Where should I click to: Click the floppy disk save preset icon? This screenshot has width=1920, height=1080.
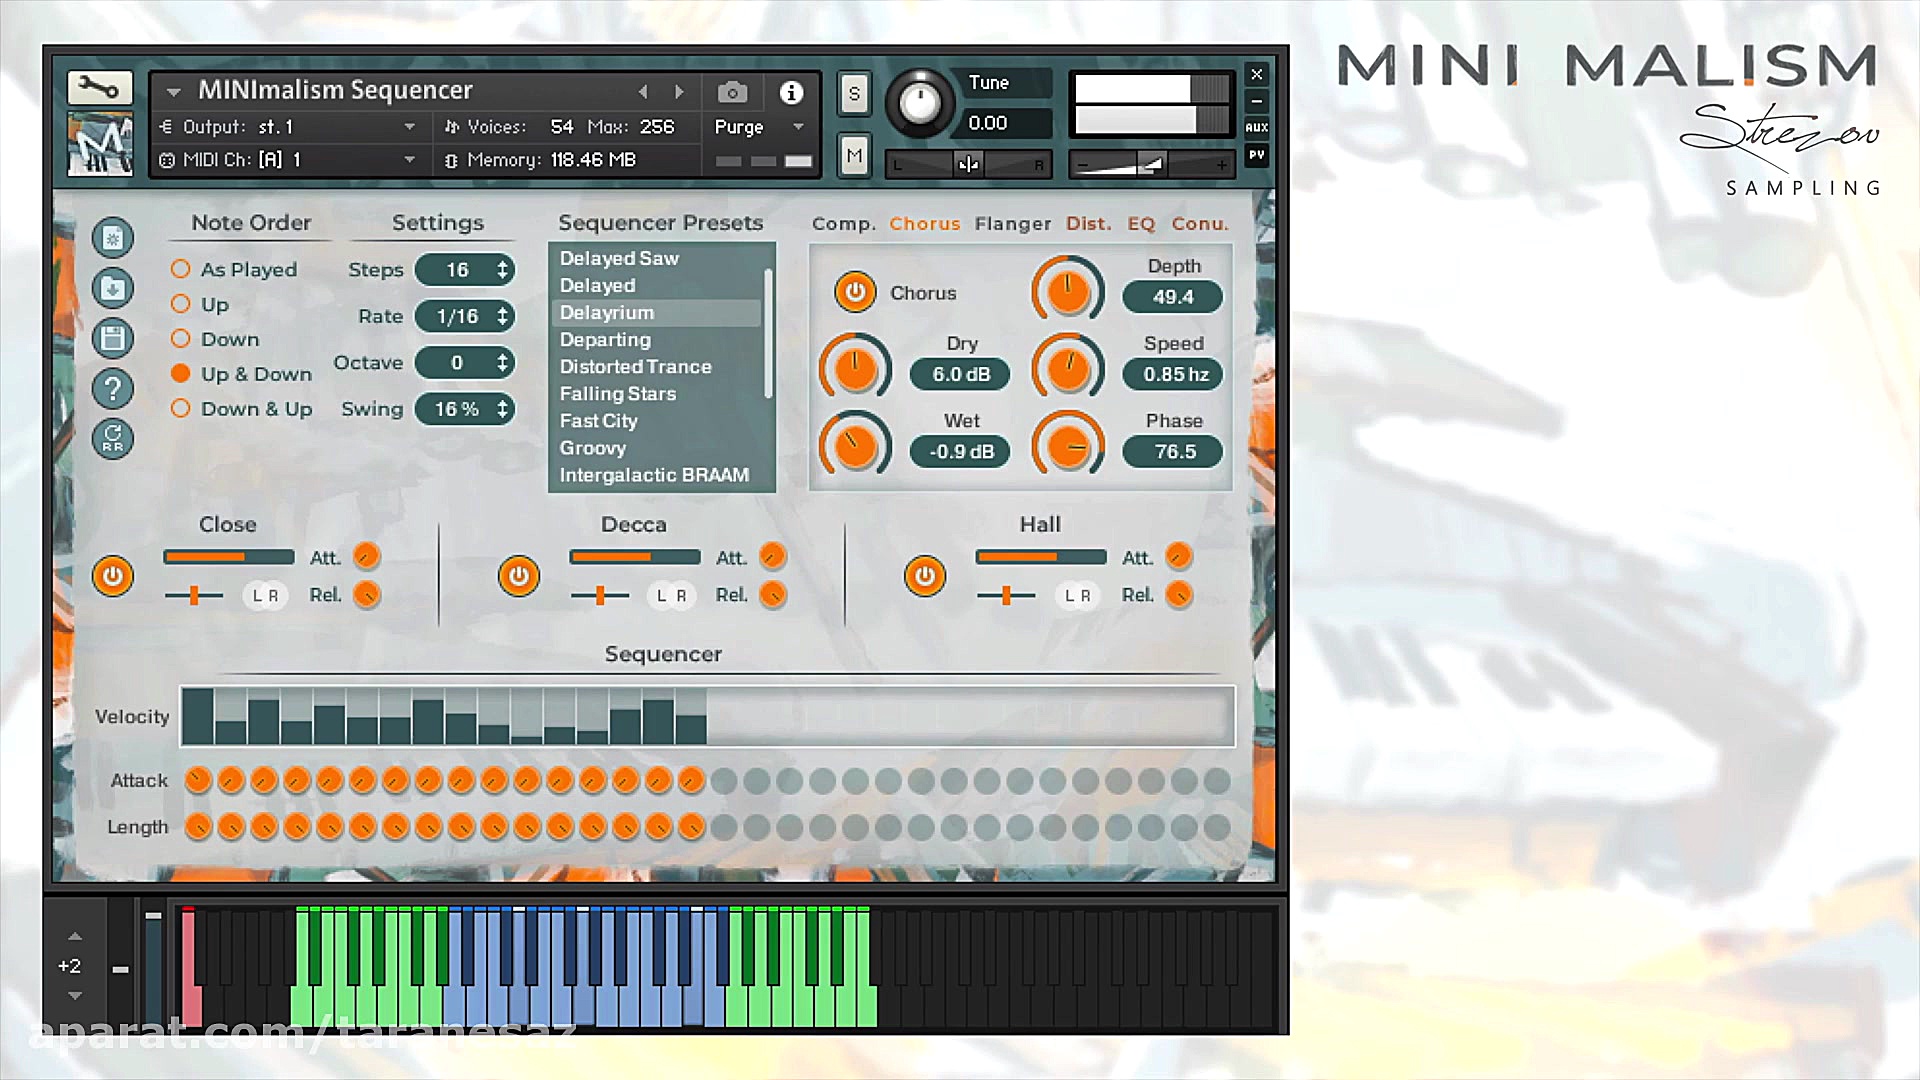point(113,338)
